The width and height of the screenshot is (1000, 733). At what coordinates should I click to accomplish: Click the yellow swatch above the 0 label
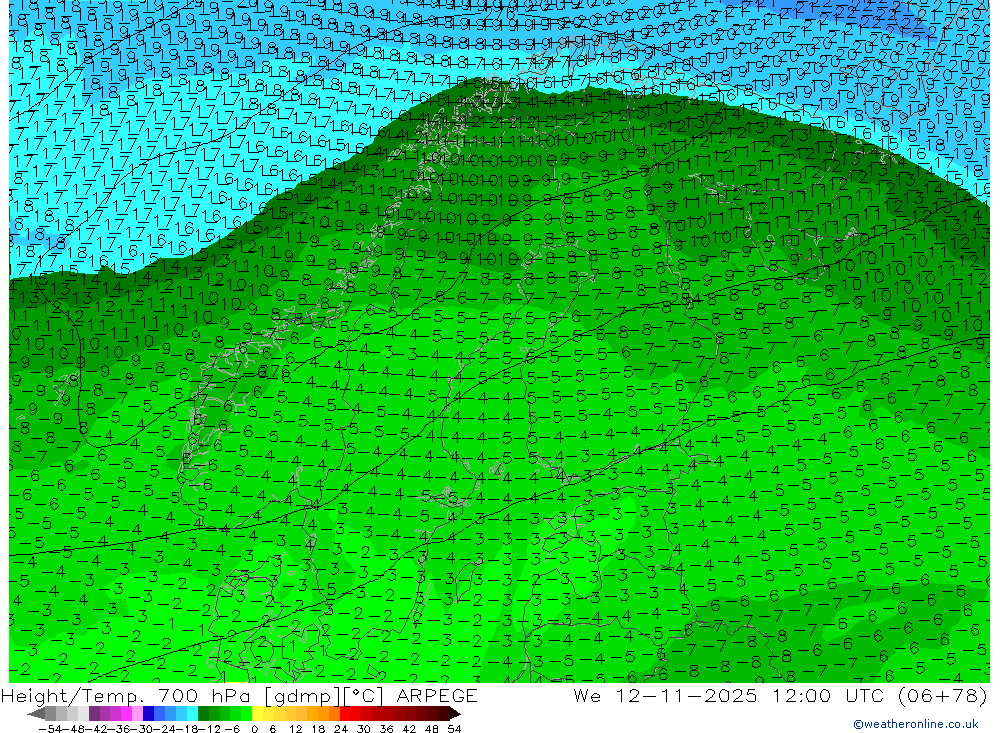point(258,714)
